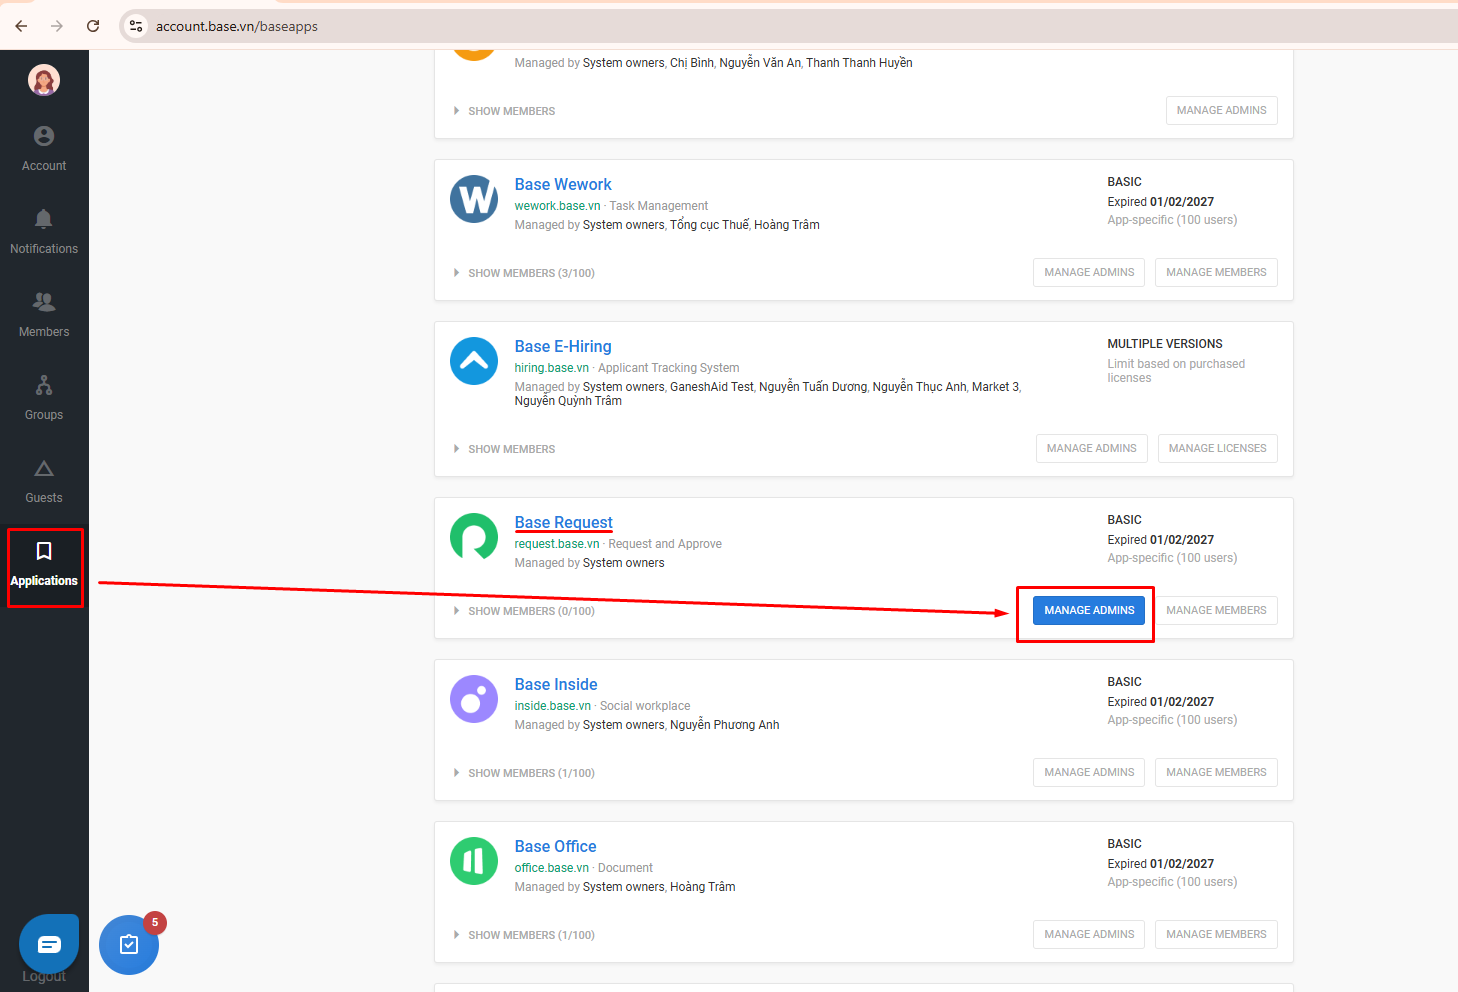Click Manage Members for Base Inside

(x=1216, y=772)
